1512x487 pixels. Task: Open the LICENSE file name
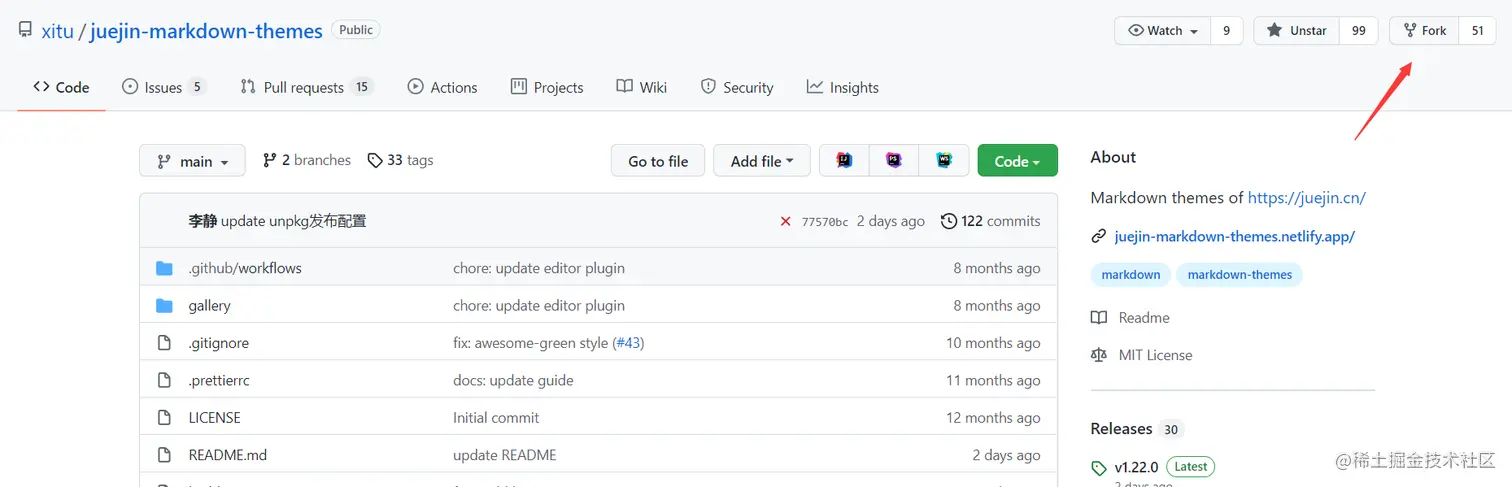click(214, 417)
